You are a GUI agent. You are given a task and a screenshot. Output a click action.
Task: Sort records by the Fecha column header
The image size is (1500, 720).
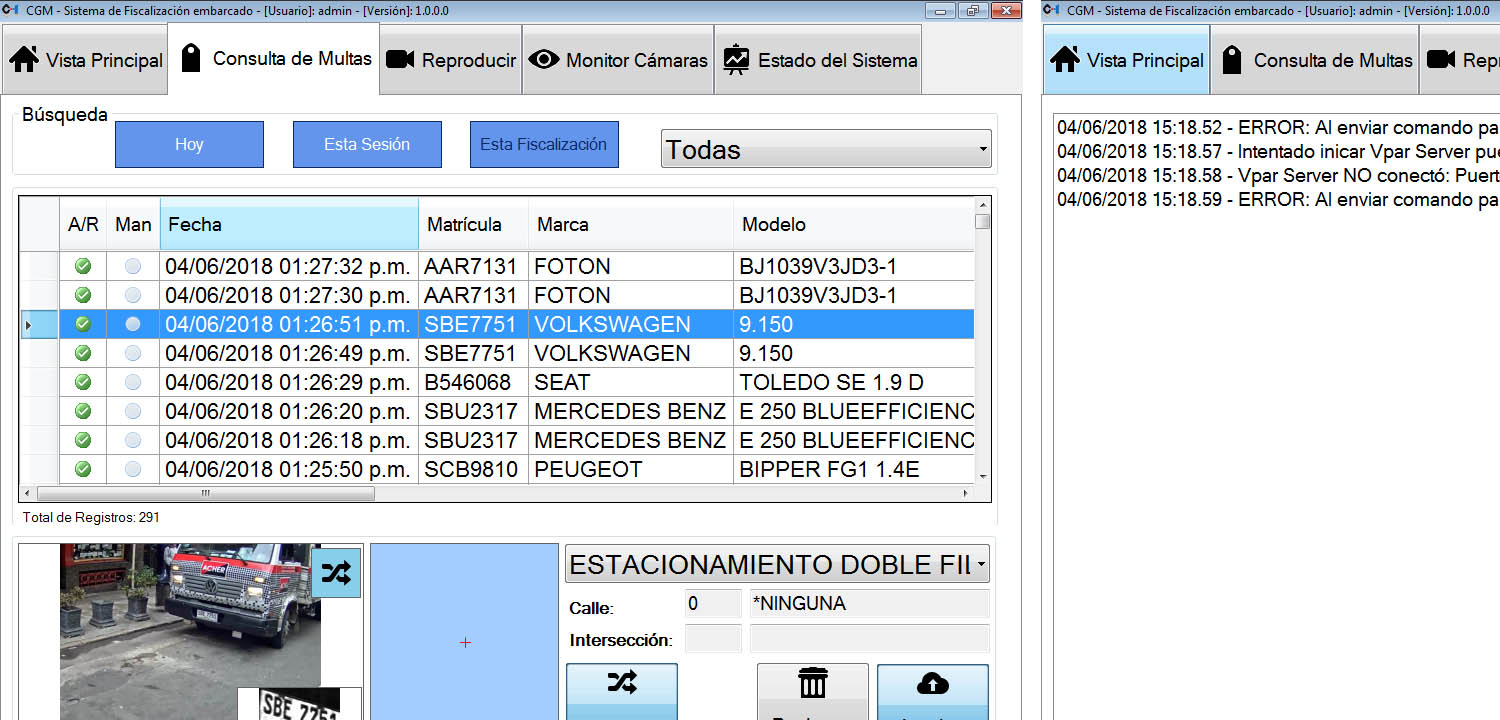coord(289,225)
